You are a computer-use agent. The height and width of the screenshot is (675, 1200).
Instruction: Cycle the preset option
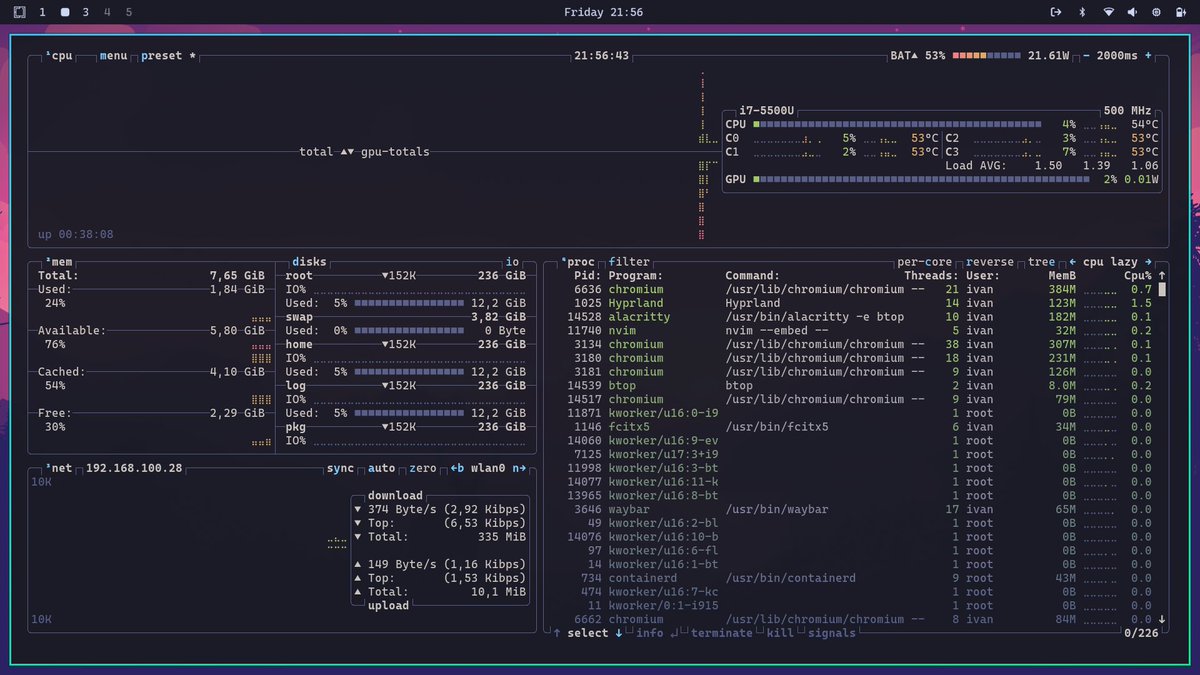coord(168,56)
